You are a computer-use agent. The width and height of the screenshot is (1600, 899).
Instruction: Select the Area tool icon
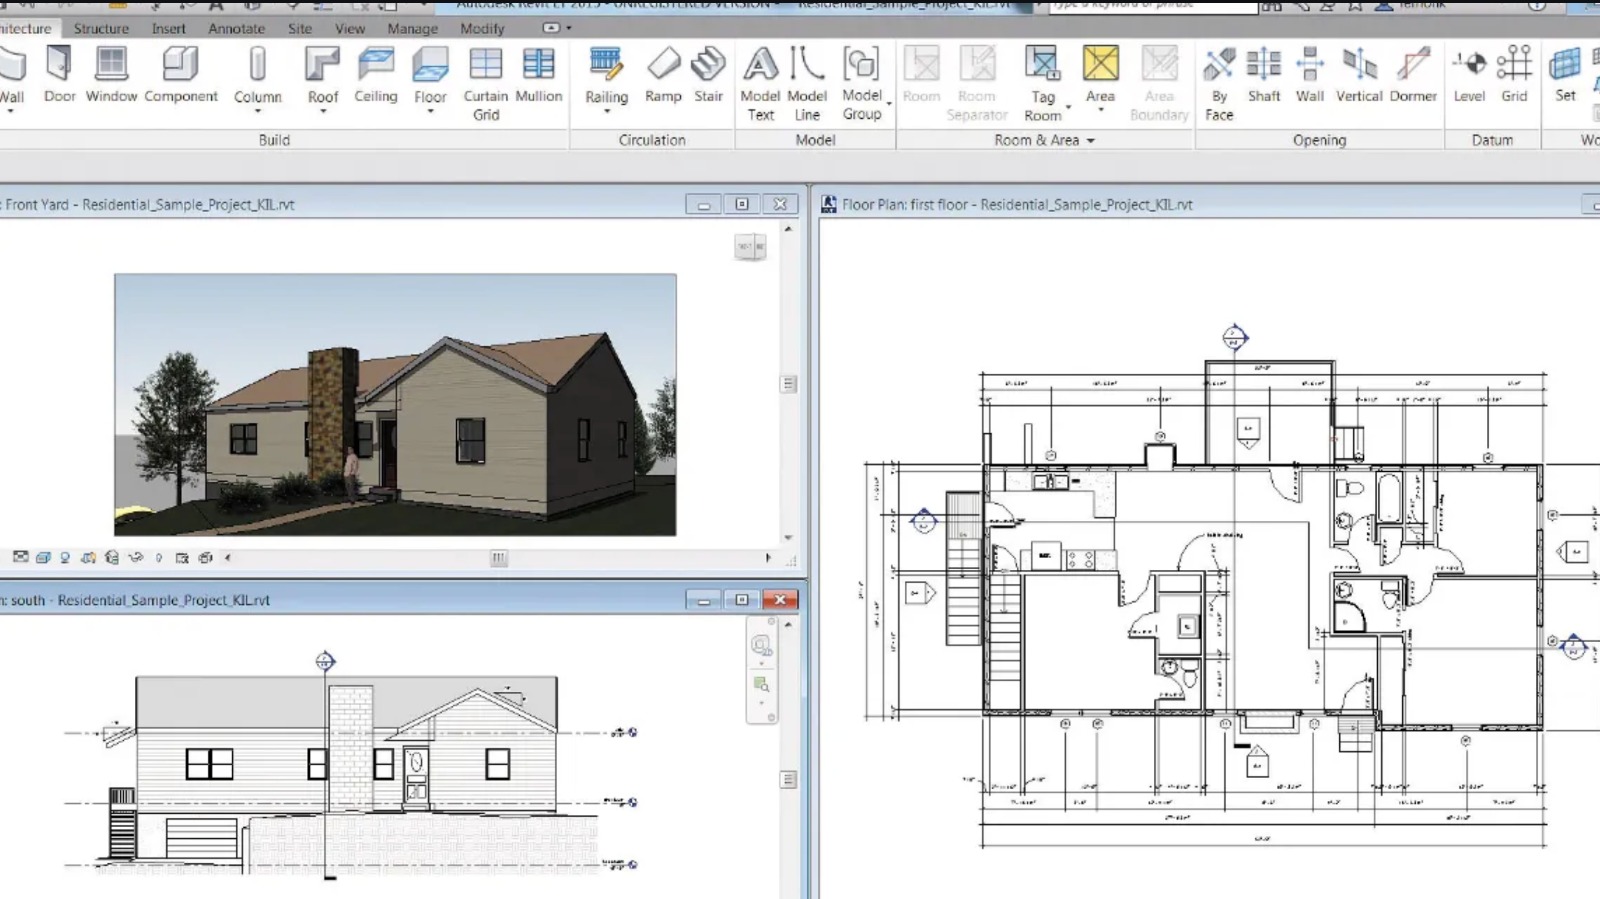[1100, 65]
